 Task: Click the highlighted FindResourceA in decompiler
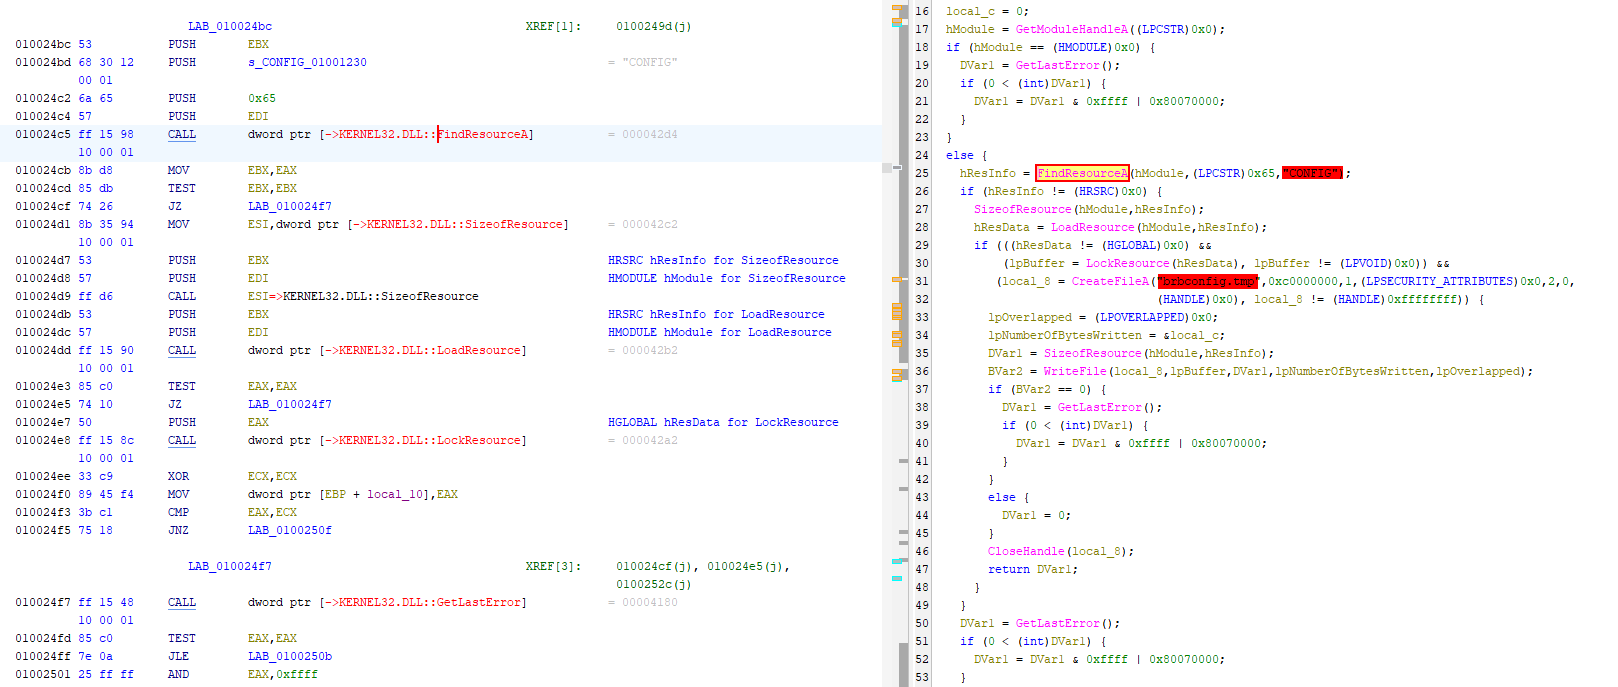pyautogui.click(x=1082, y=173)
